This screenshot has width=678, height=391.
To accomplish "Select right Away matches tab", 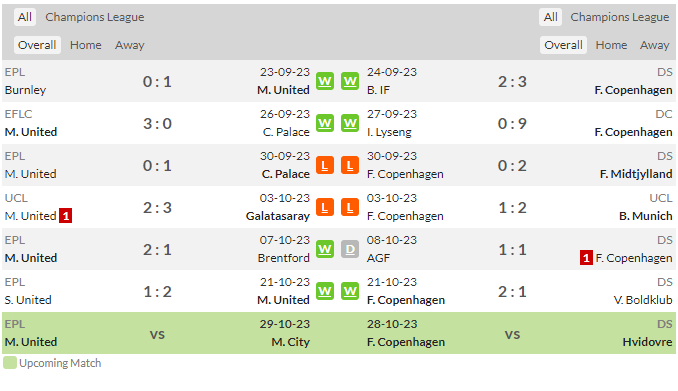I will tap(655, 45).
